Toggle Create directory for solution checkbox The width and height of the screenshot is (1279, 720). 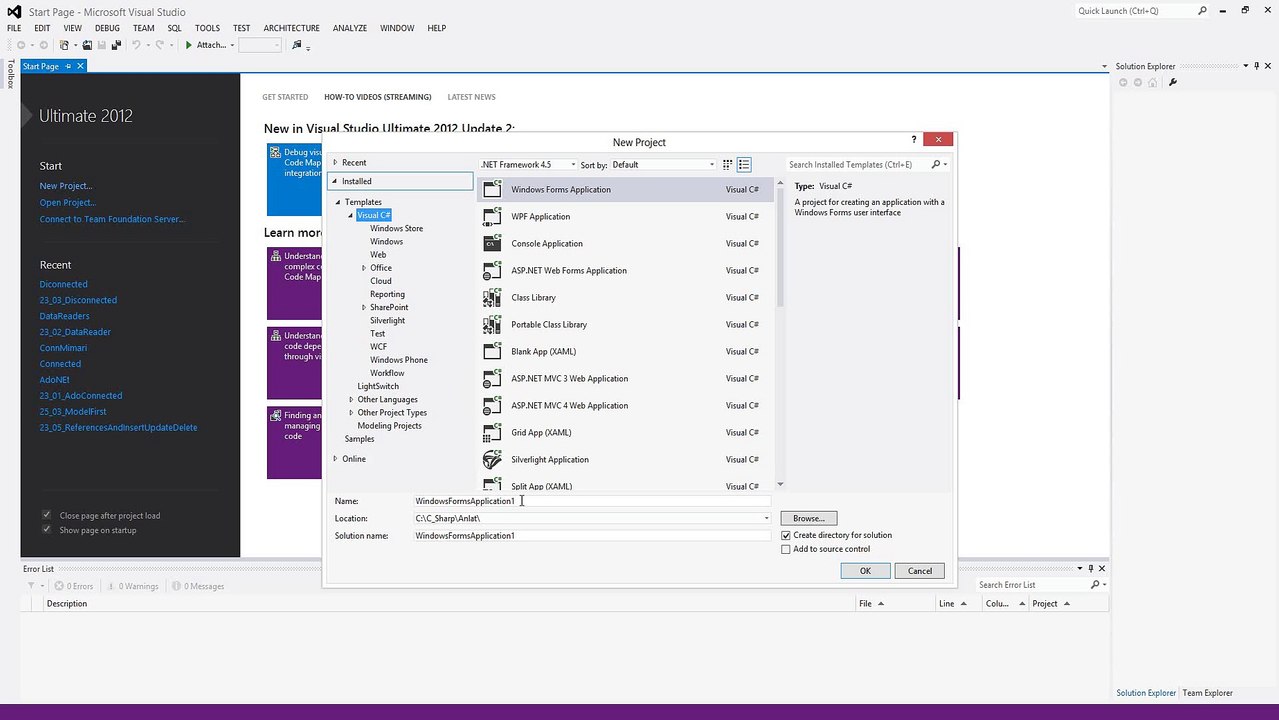click(786, 535)
